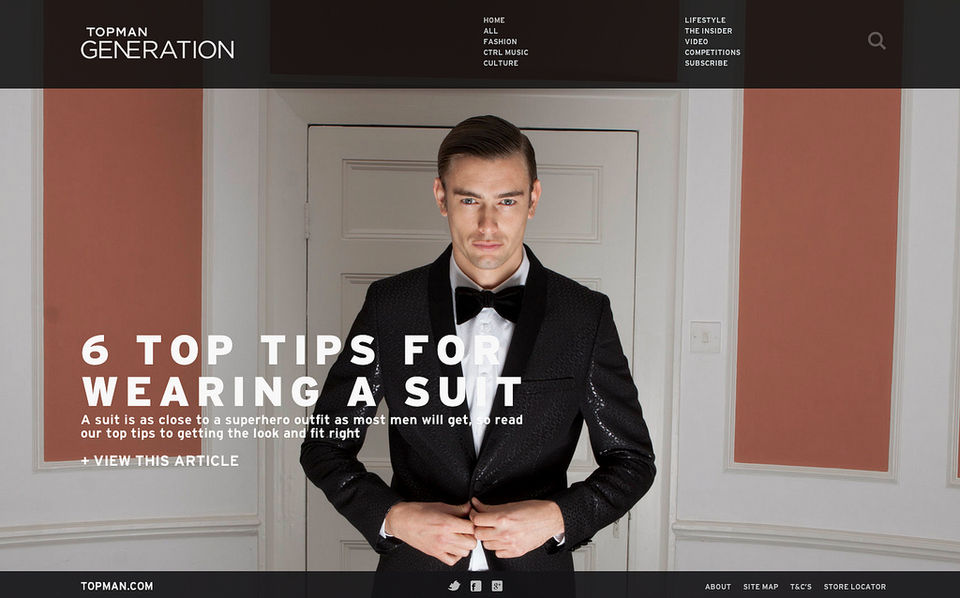Viewport: 960px width, 598px height.
Task: Go to the Video section
Action: (696, 42)
